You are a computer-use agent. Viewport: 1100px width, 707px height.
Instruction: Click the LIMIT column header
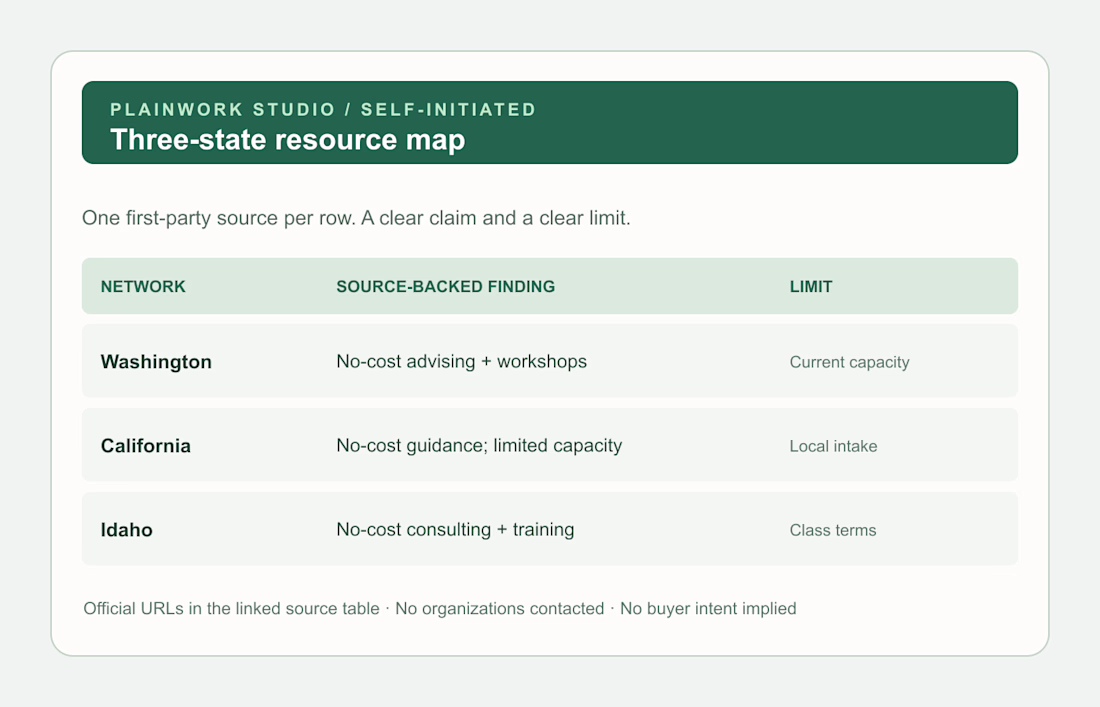point(811,286)
